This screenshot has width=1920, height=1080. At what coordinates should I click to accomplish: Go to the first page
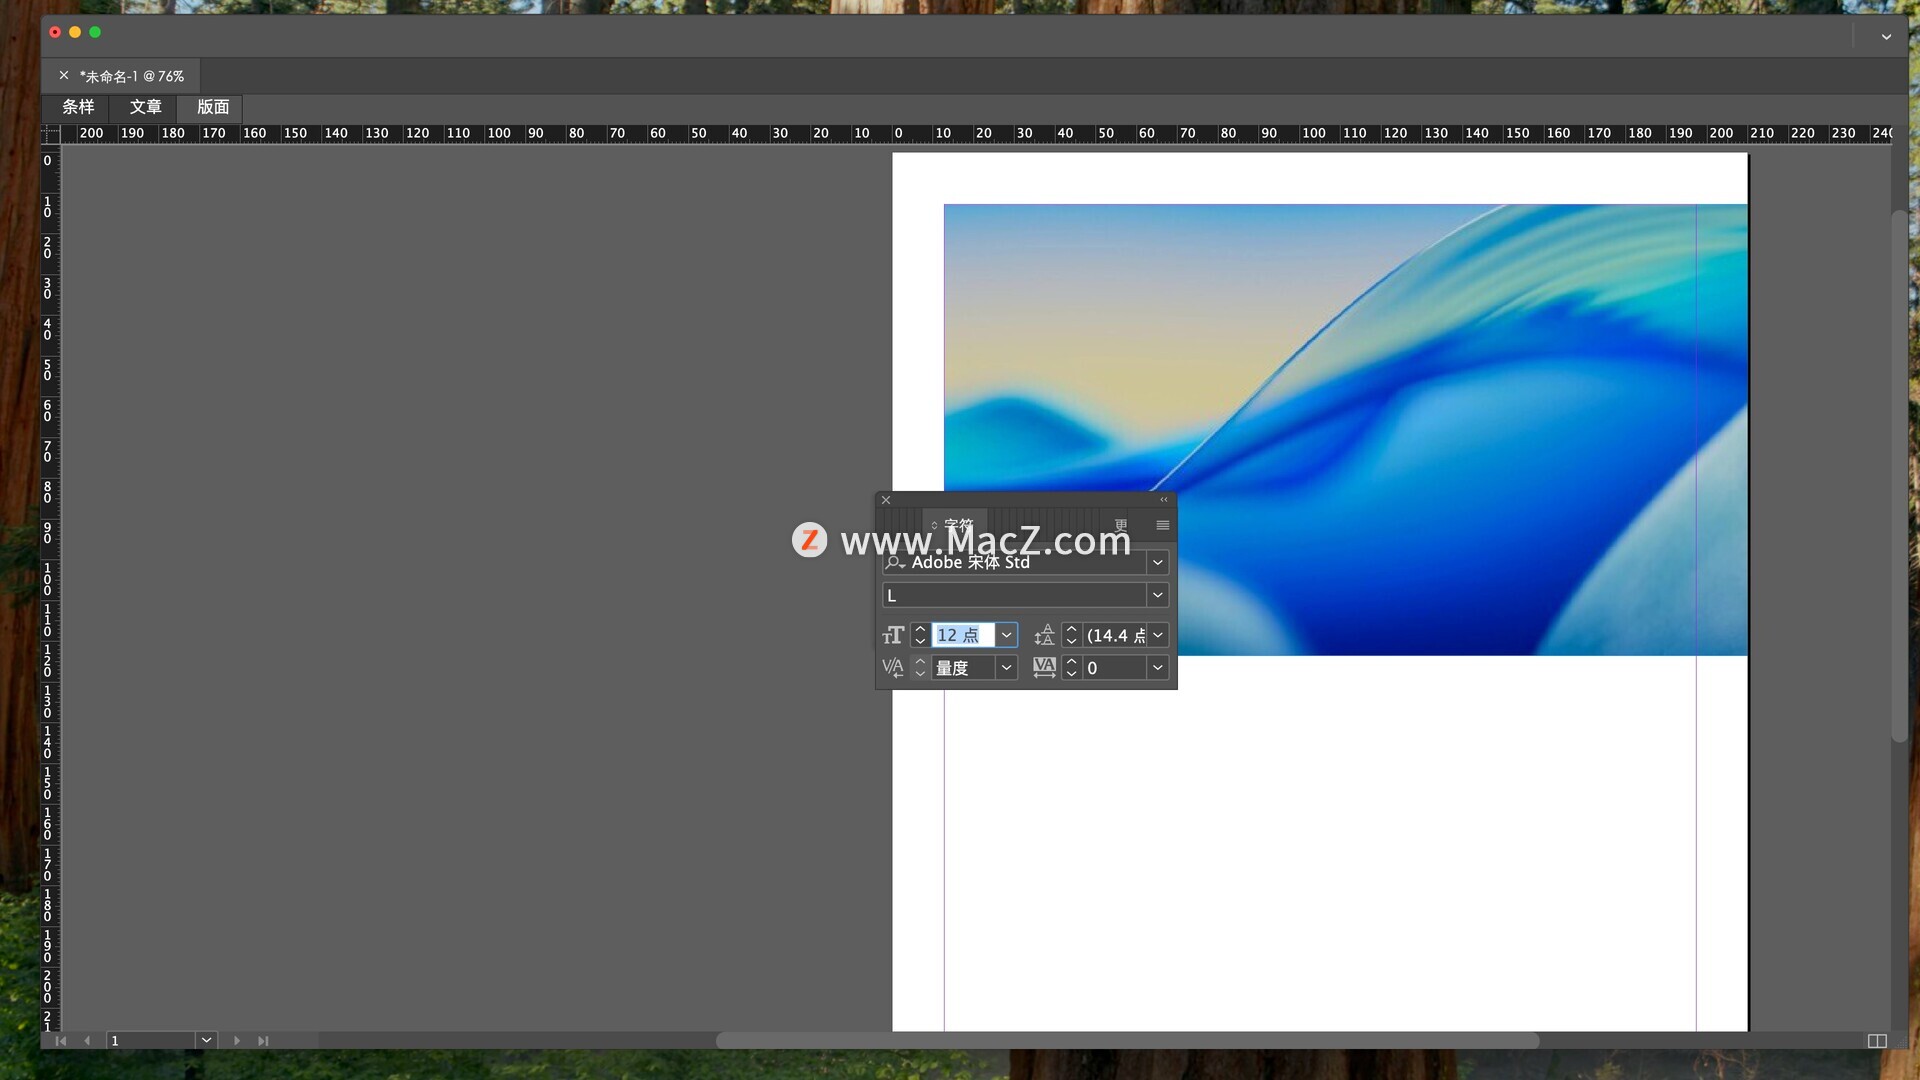tap(61, 1041)
